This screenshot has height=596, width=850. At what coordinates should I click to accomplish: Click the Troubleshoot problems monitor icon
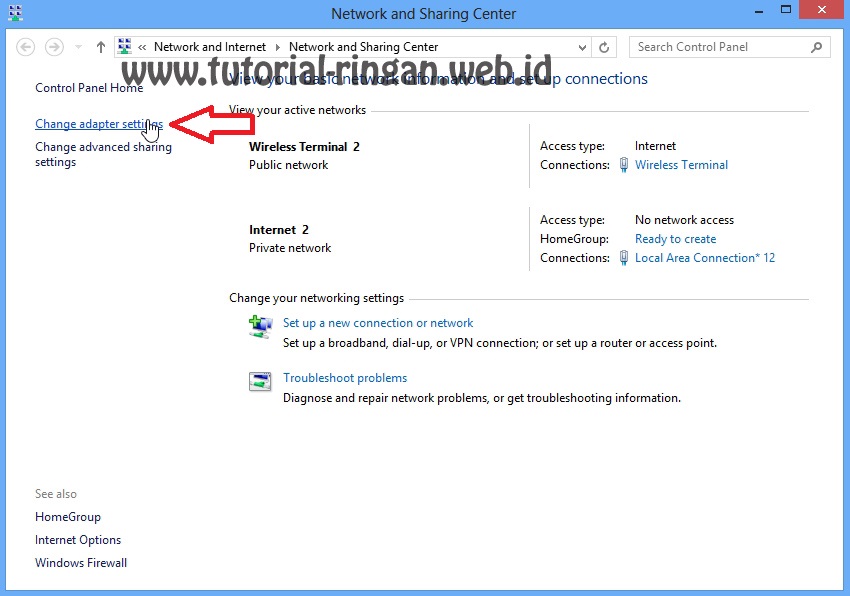click(260, 381)
